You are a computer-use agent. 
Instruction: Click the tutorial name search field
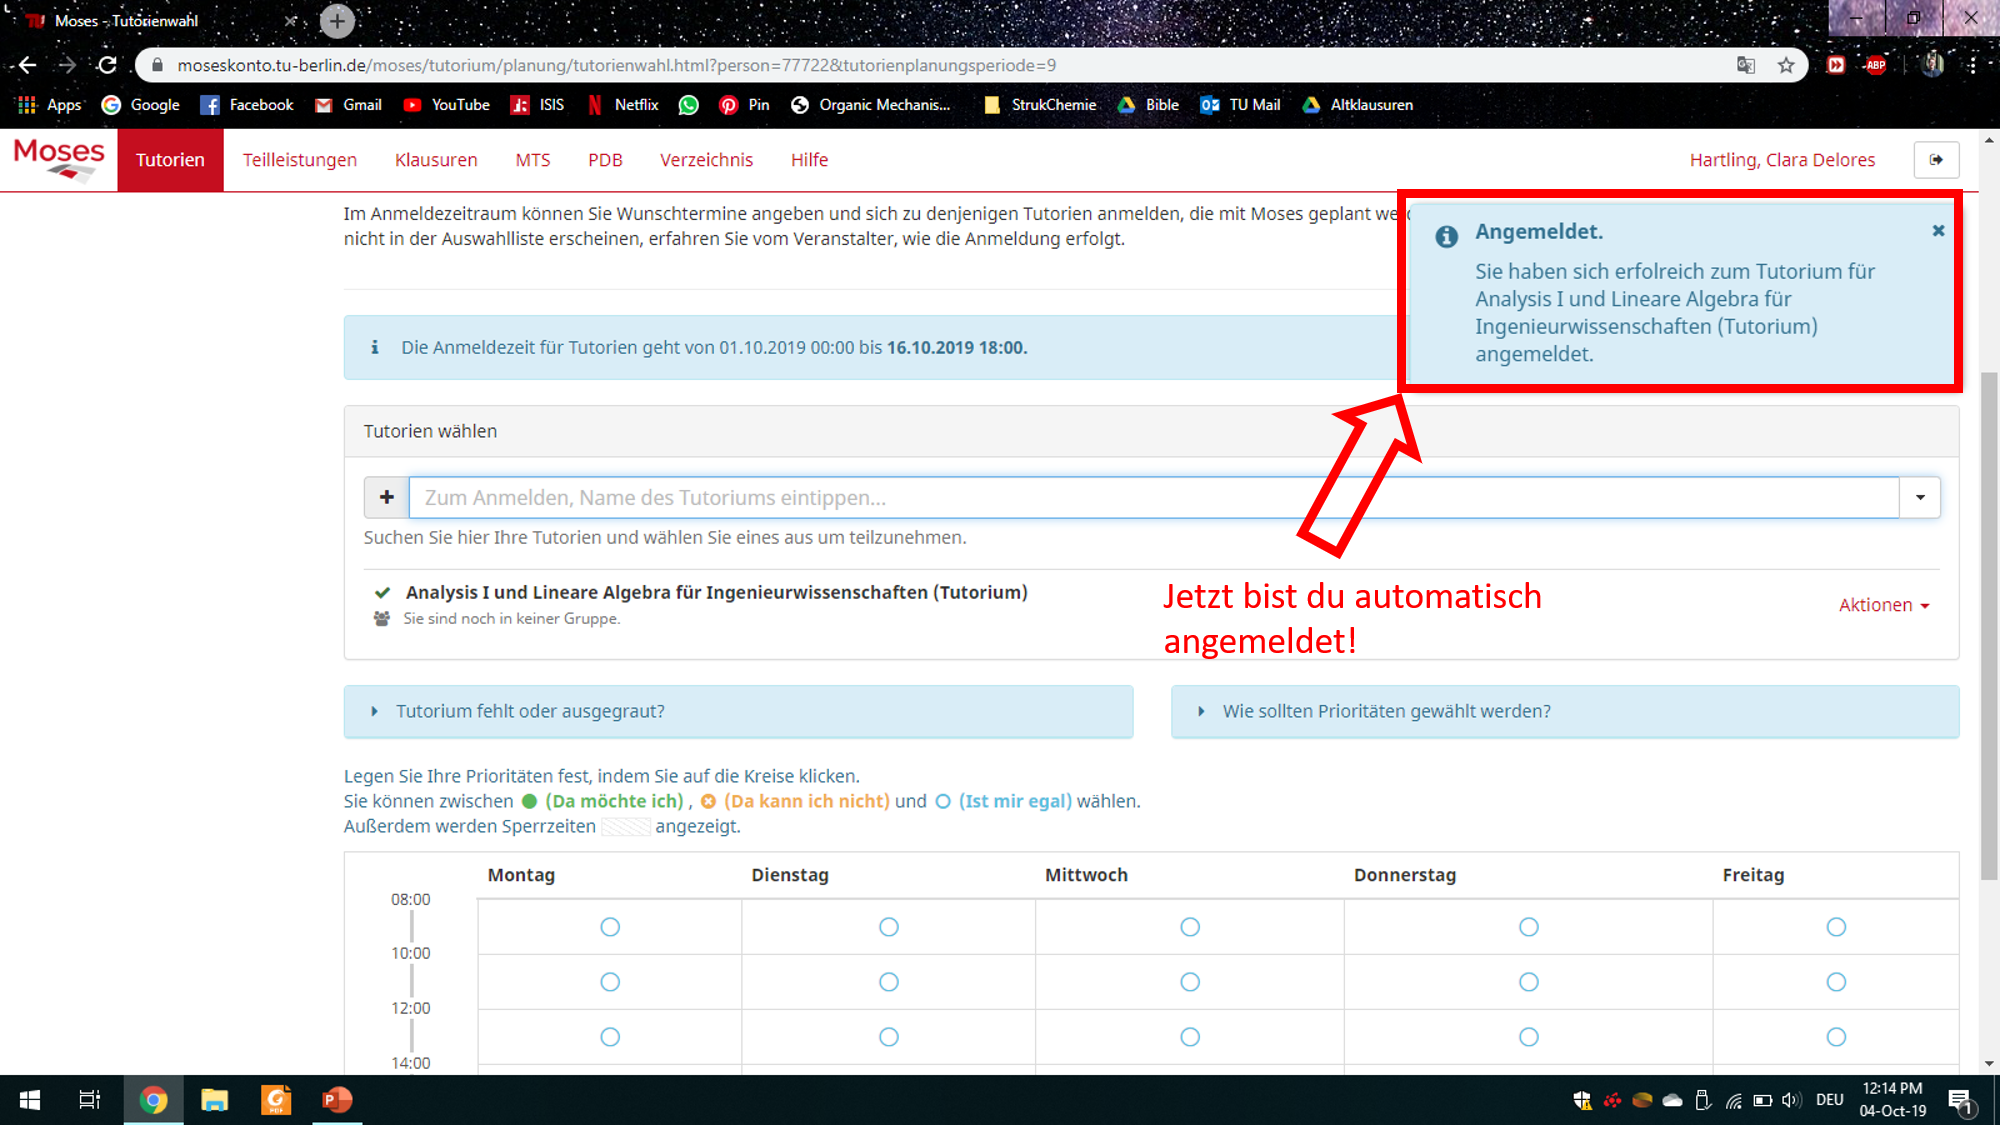pos(1154,497)
